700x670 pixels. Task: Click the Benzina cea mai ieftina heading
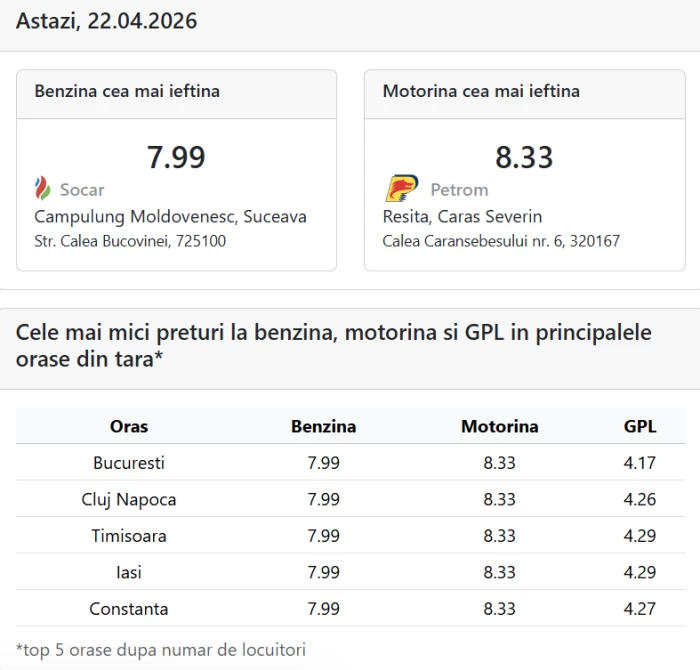pos(127,91)
